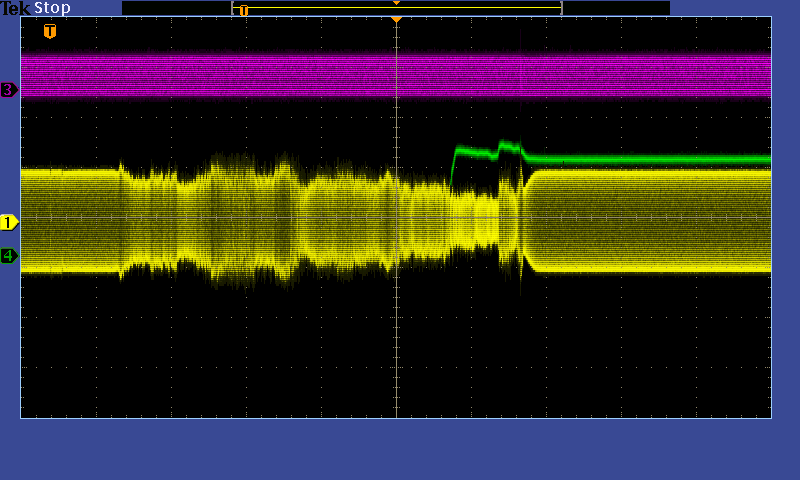
Task: Click the orange trigger position triangle atop the graticule
Action: tap(396, 19)
